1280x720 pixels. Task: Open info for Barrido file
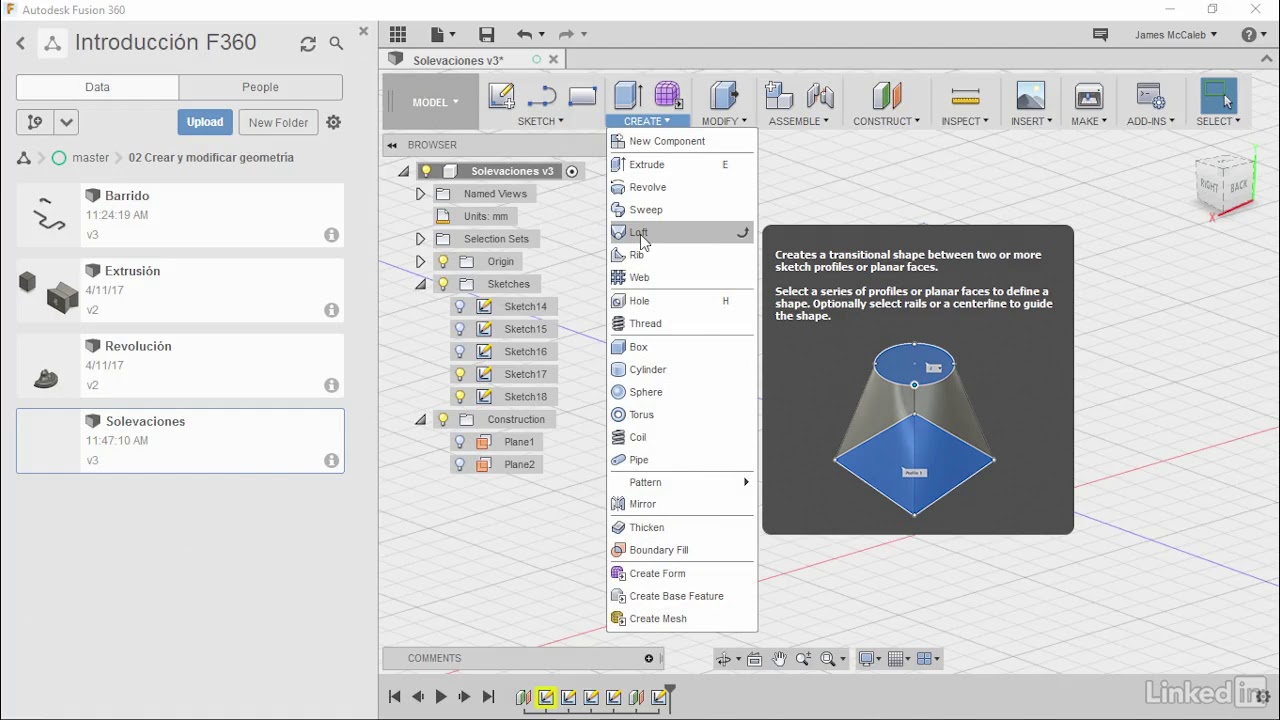pos(331,235)
